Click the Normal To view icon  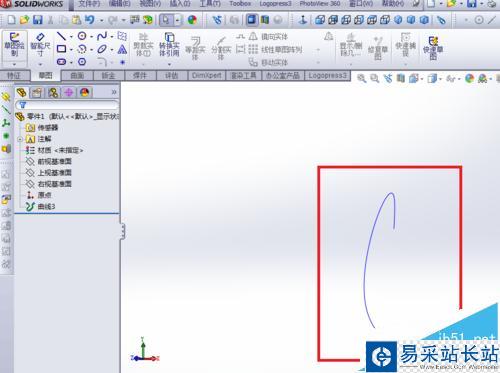tap(303, 20)
